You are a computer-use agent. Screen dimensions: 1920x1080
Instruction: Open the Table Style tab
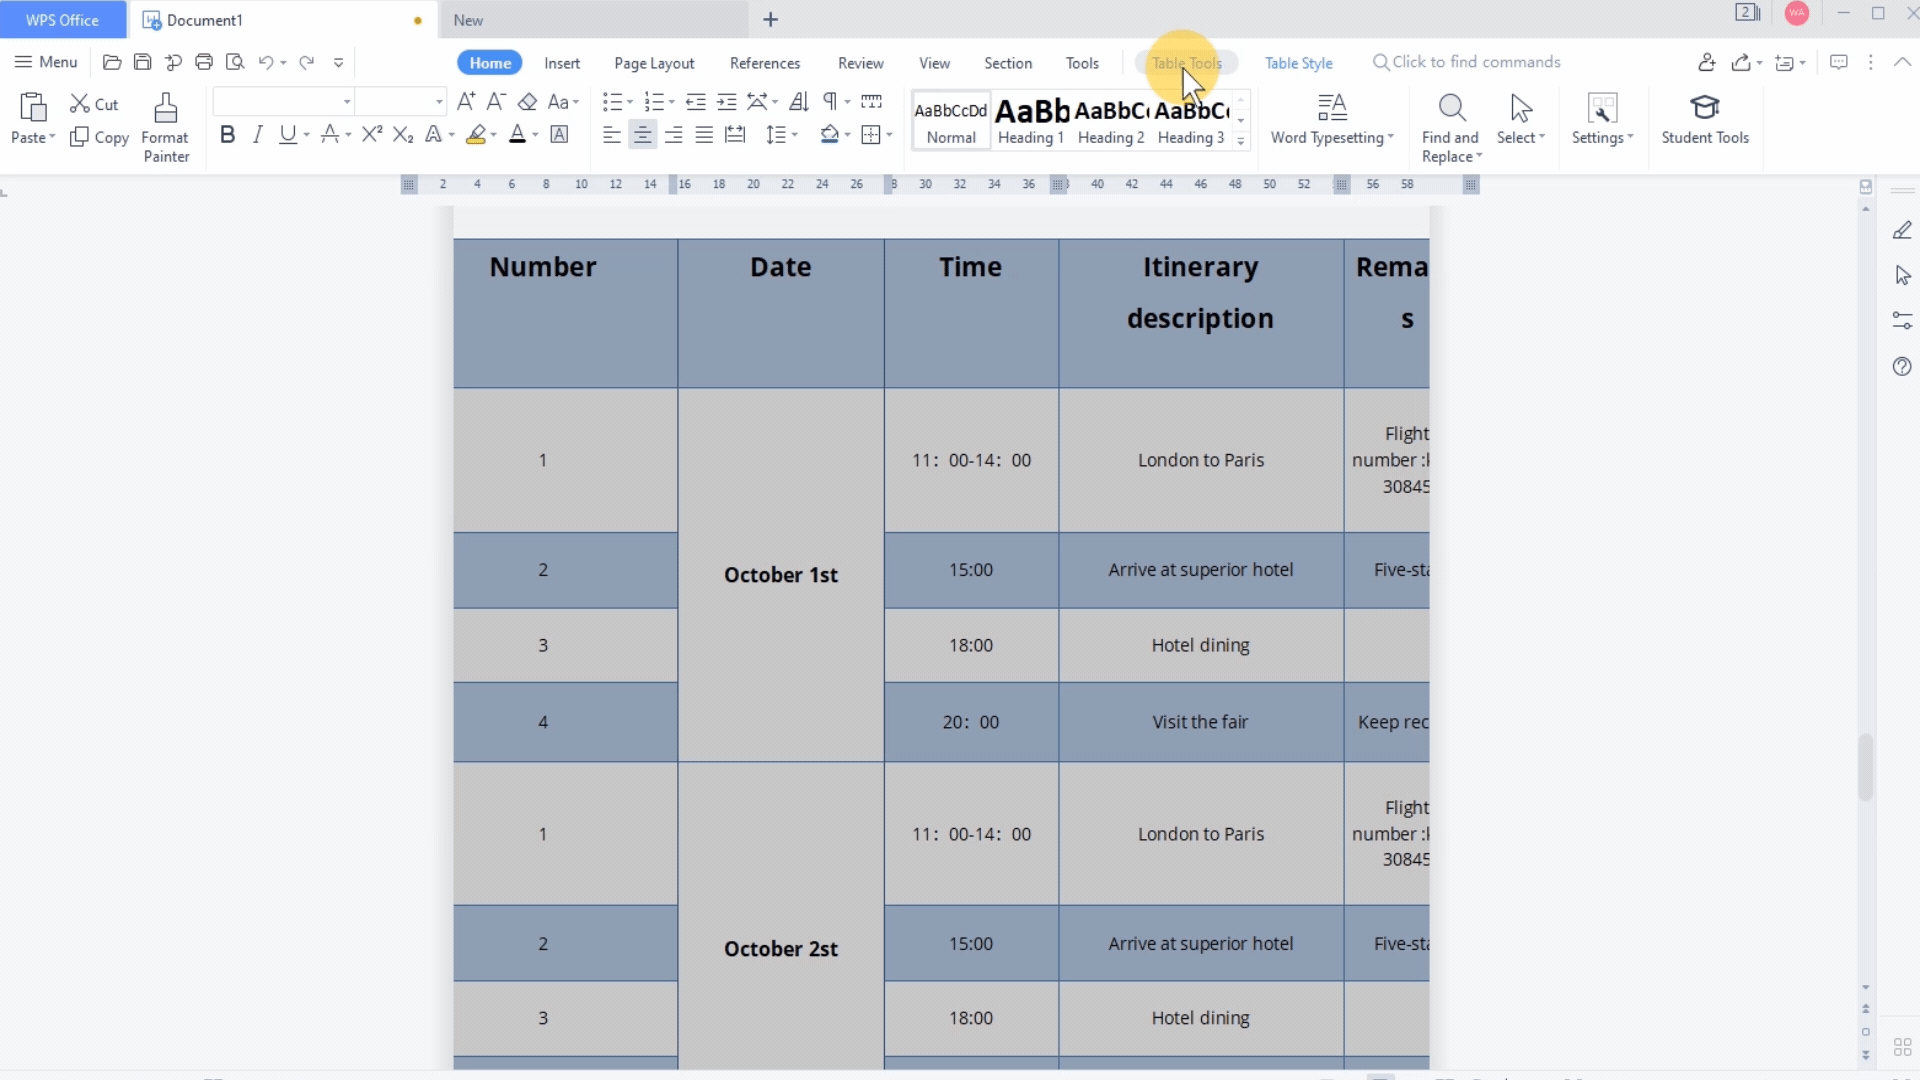[x=1298, y=63]
